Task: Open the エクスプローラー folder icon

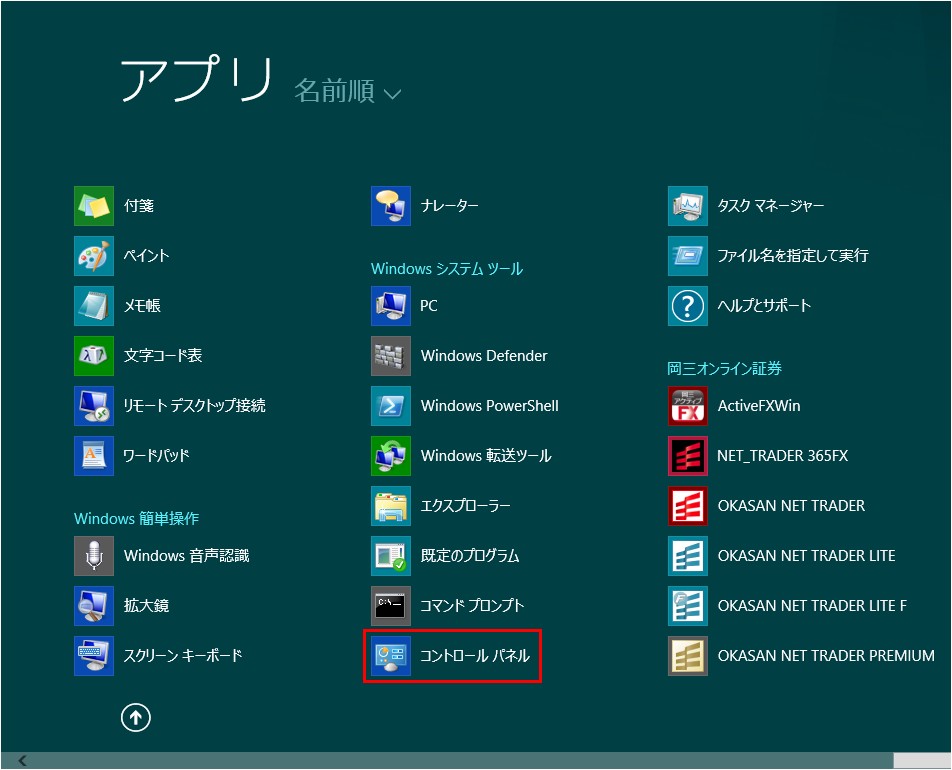Action: (391, 506)
